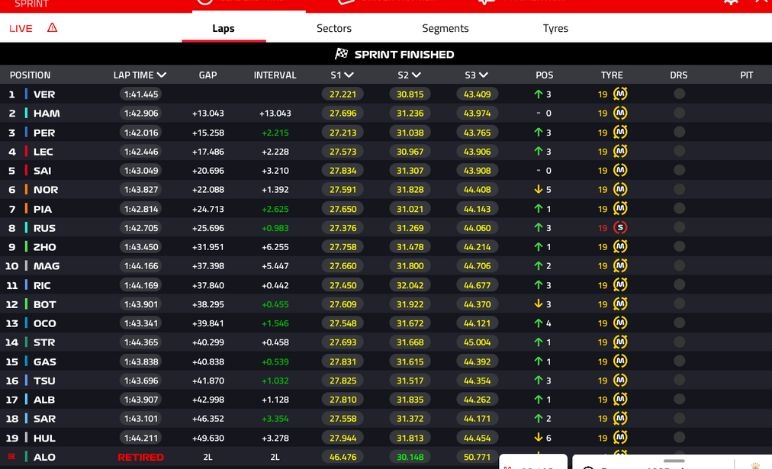Click the medium tyre icon for VER
The image size is (772, 469).
click(620, 94)
